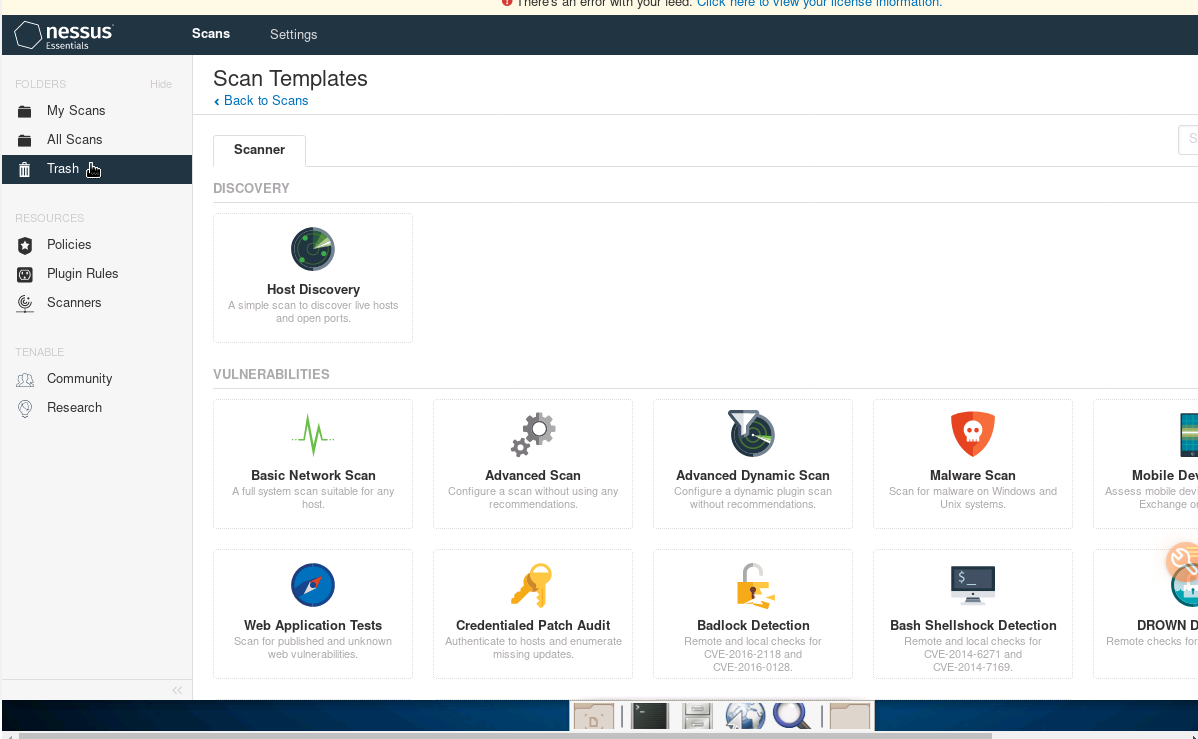
Task: Click the My Scans folder icon
Action: [24, 112]
